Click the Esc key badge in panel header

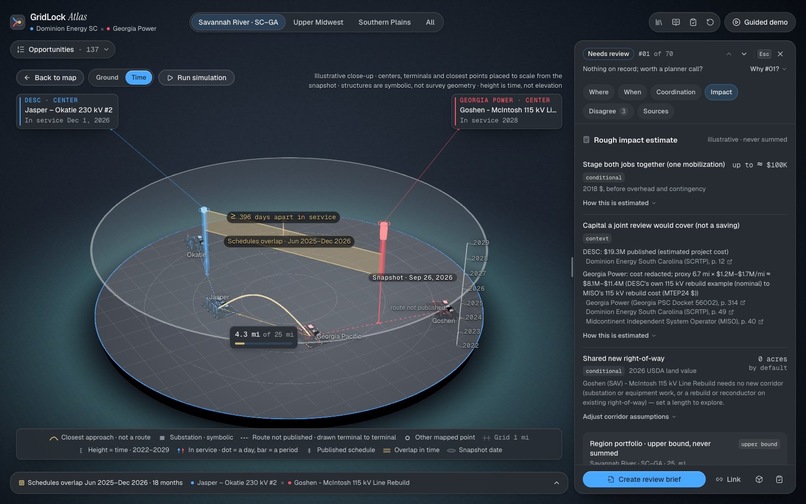point(764,54)
